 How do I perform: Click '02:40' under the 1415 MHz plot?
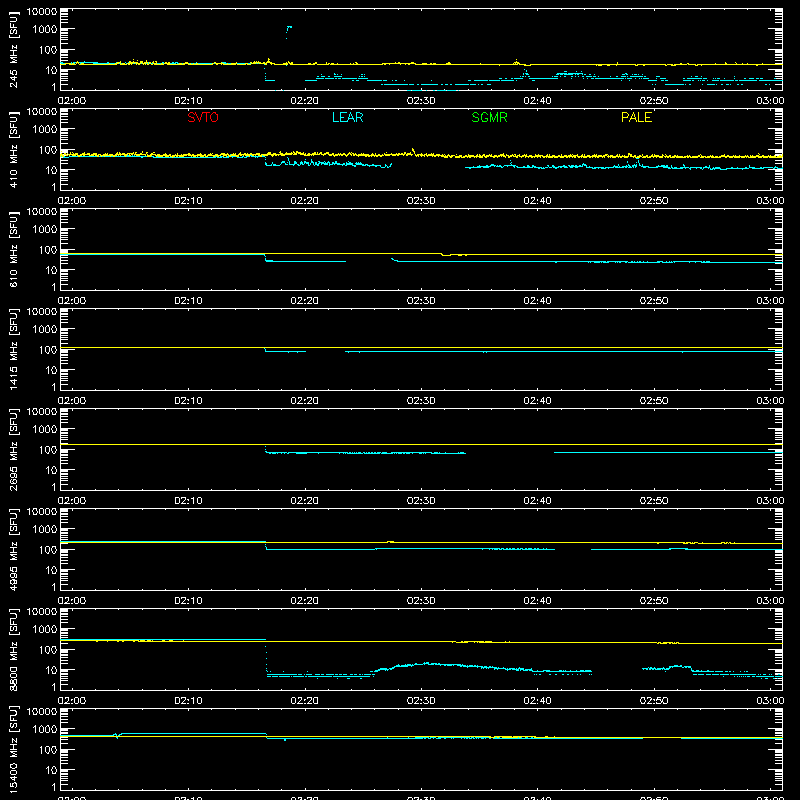537,401
